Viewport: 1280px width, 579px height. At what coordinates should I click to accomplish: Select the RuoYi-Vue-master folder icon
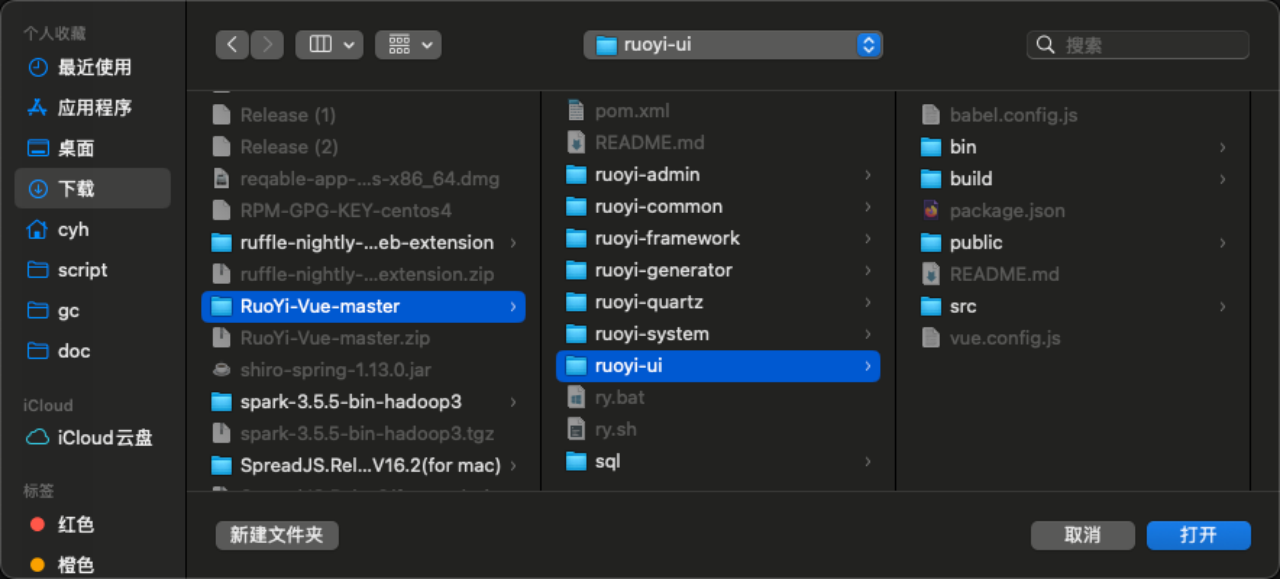[x=221, y=306]
